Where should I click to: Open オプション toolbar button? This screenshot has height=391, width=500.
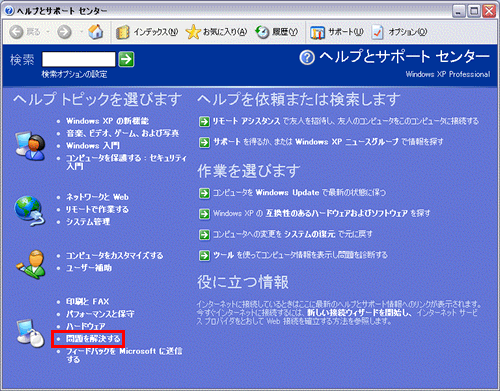pyautogui.click(x=399, y=32)
